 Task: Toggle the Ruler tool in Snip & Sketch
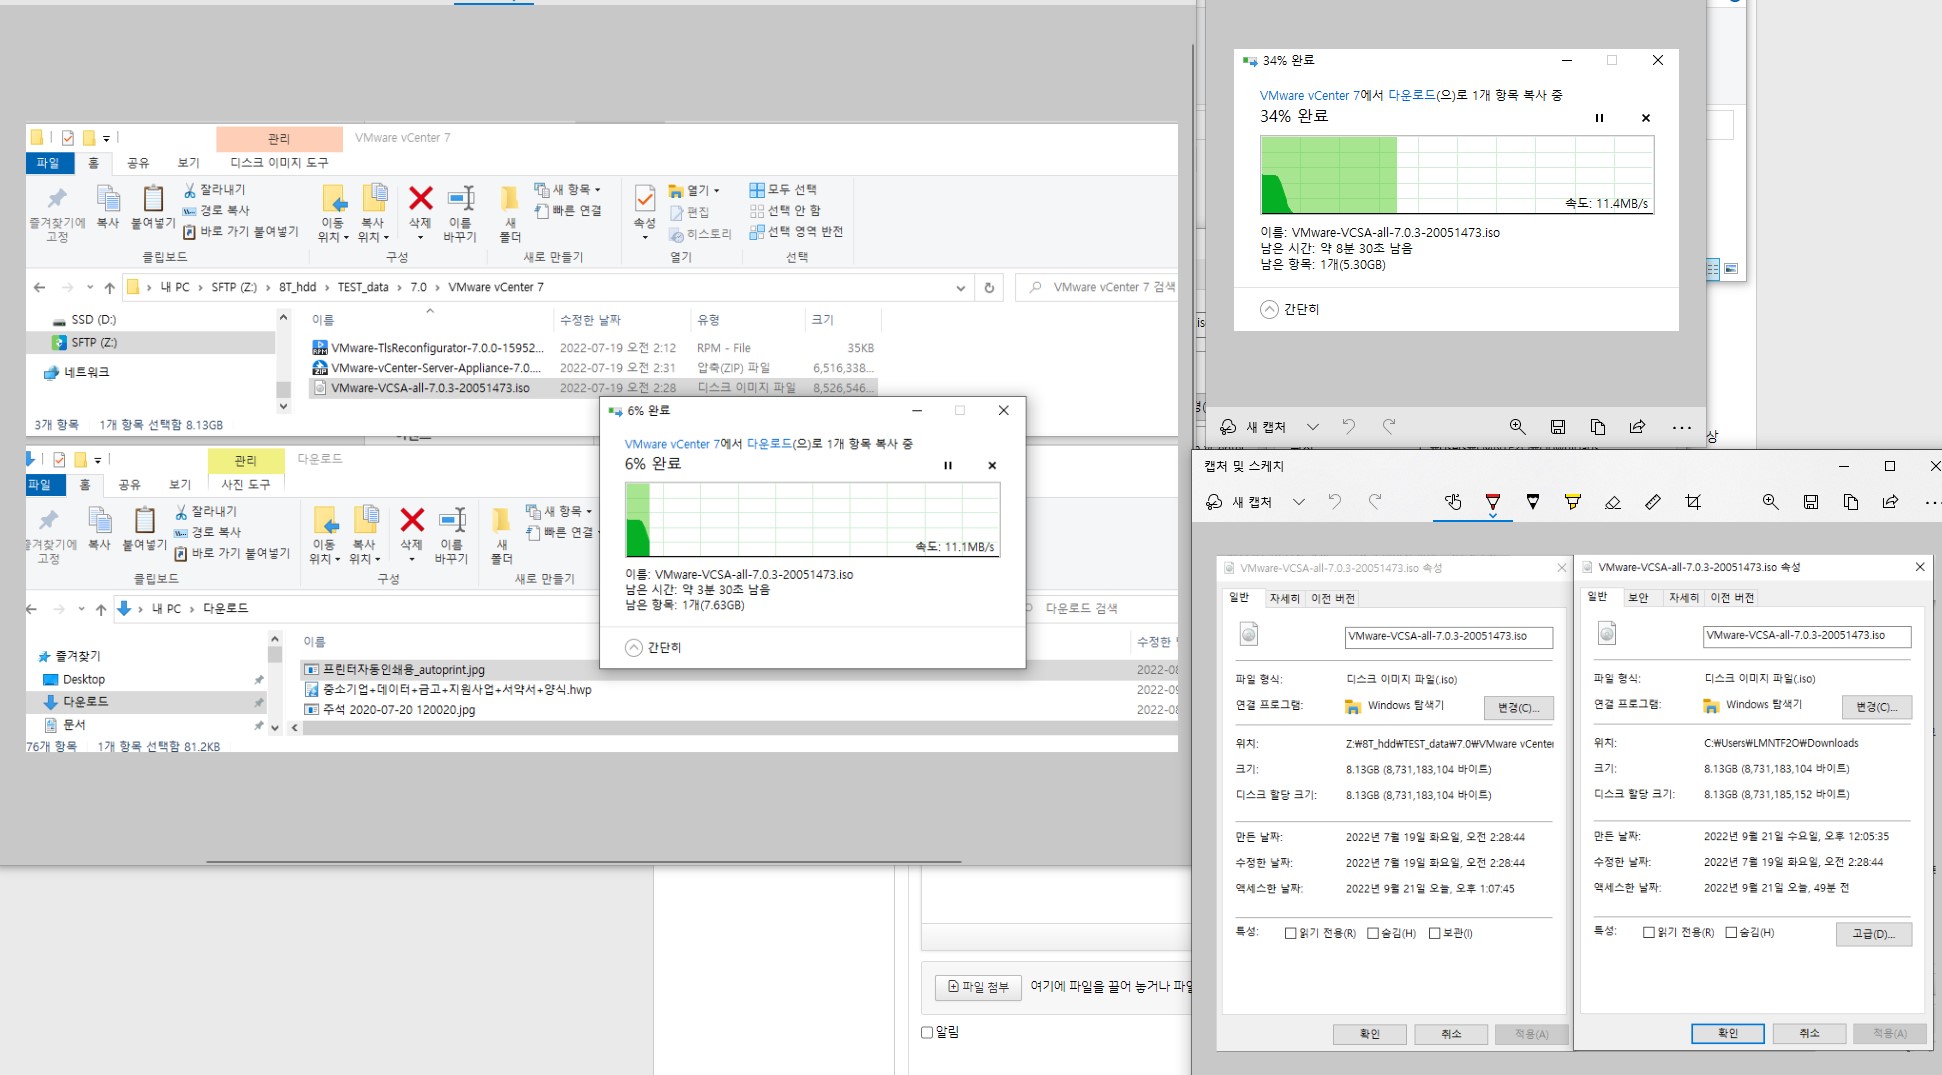coord(1653,502)
